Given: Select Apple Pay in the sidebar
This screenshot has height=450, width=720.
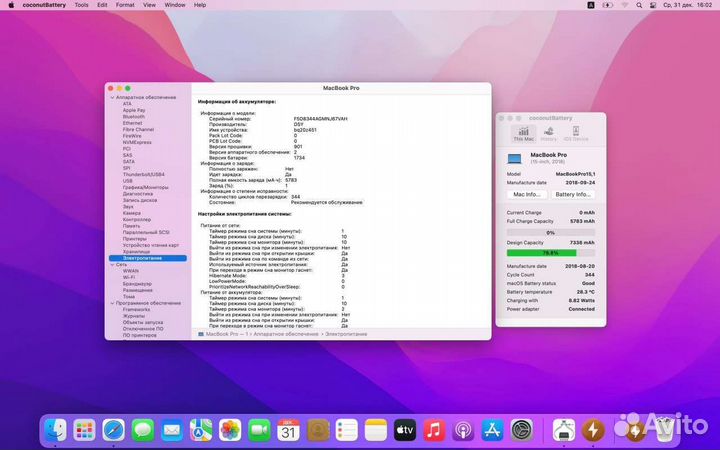Looking at the screenshot, I should pos(134,111).
